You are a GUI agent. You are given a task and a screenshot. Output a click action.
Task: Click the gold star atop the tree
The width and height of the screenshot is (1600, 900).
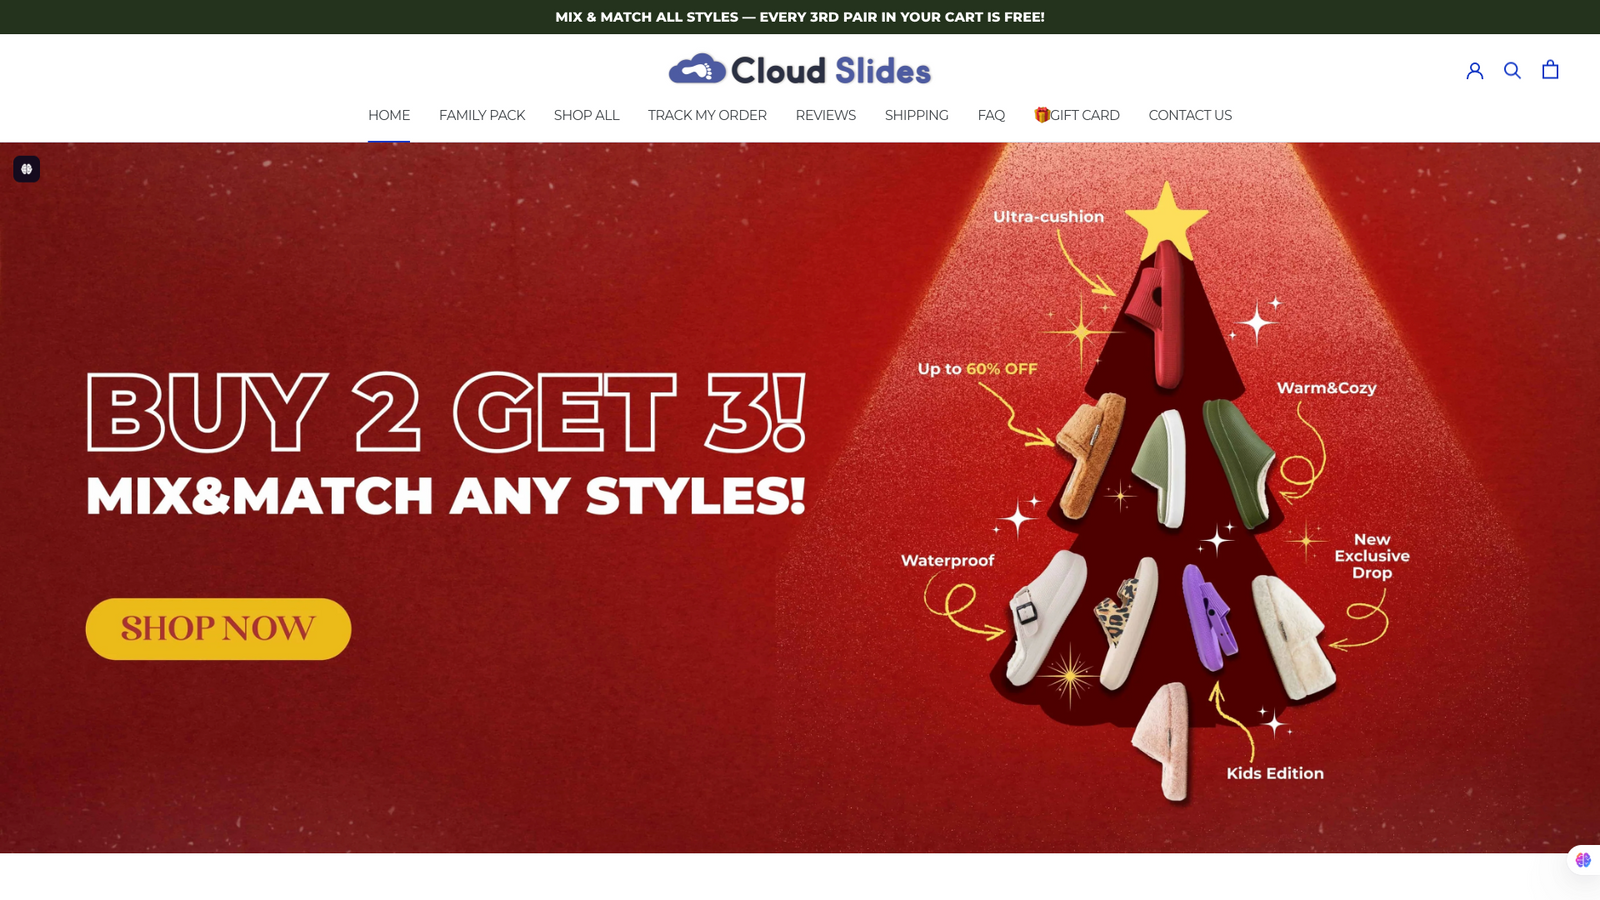1166,220
